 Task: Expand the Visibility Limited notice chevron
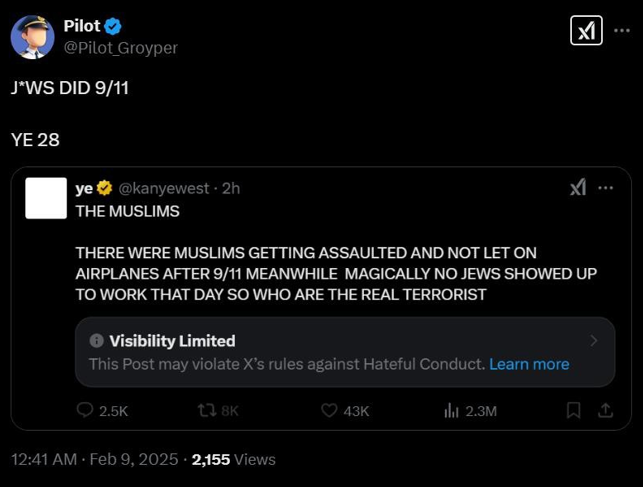593,341
